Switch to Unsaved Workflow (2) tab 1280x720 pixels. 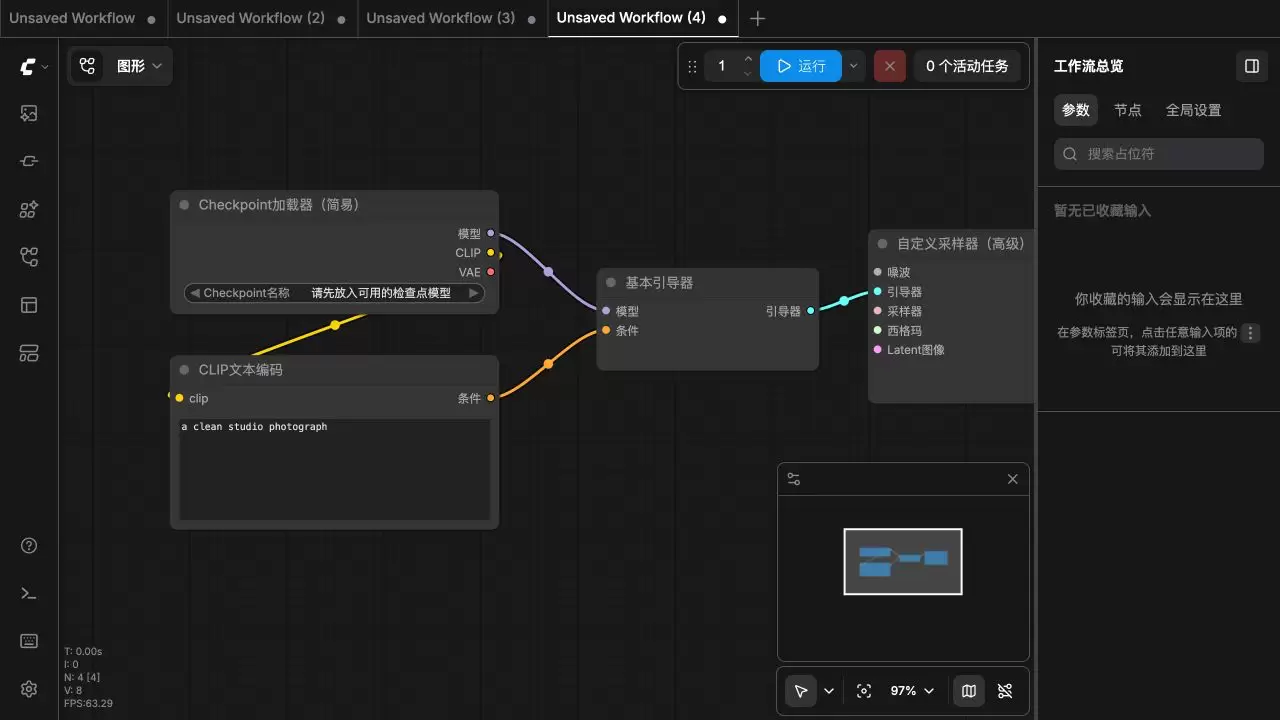(x=251, y=18)
